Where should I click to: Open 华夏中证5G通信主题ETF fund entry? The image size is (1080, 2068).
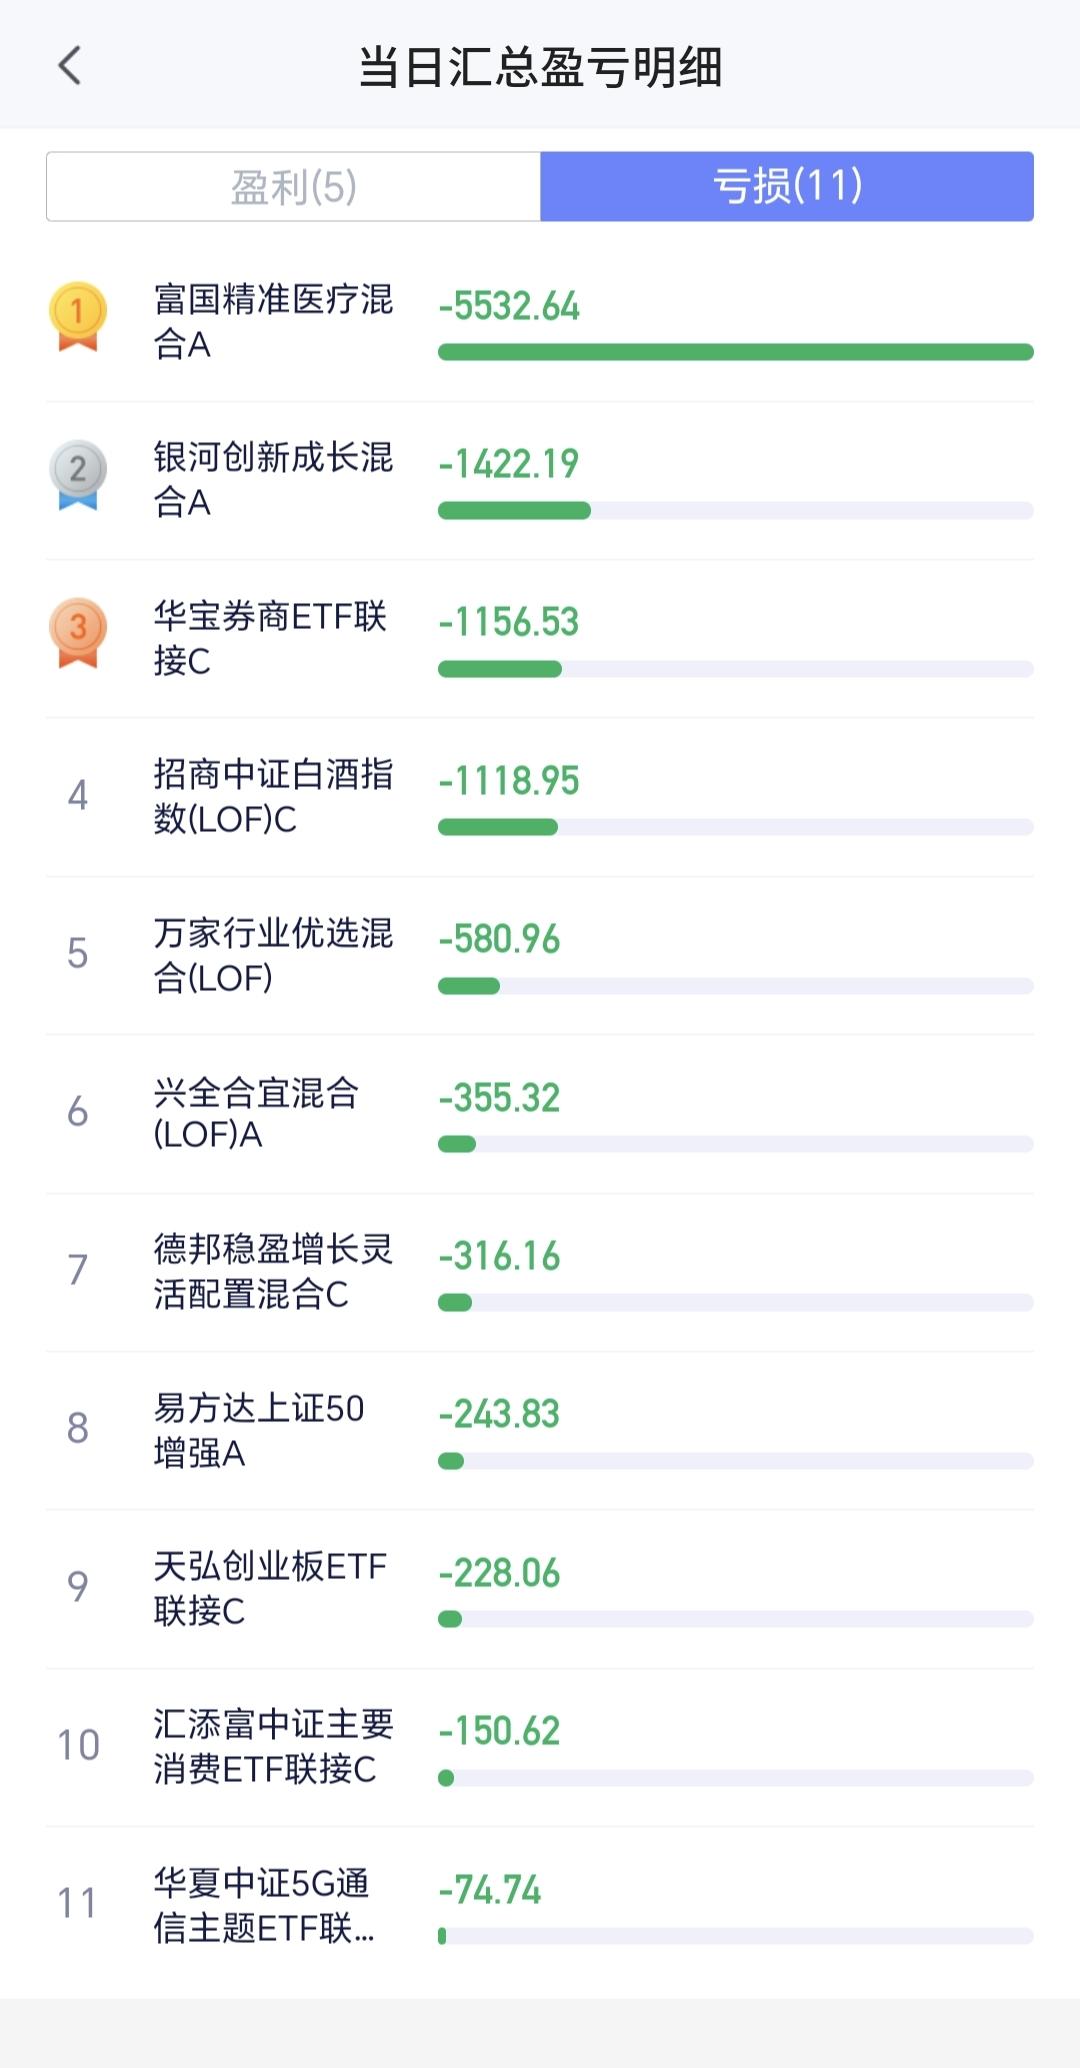[540, 1906]
